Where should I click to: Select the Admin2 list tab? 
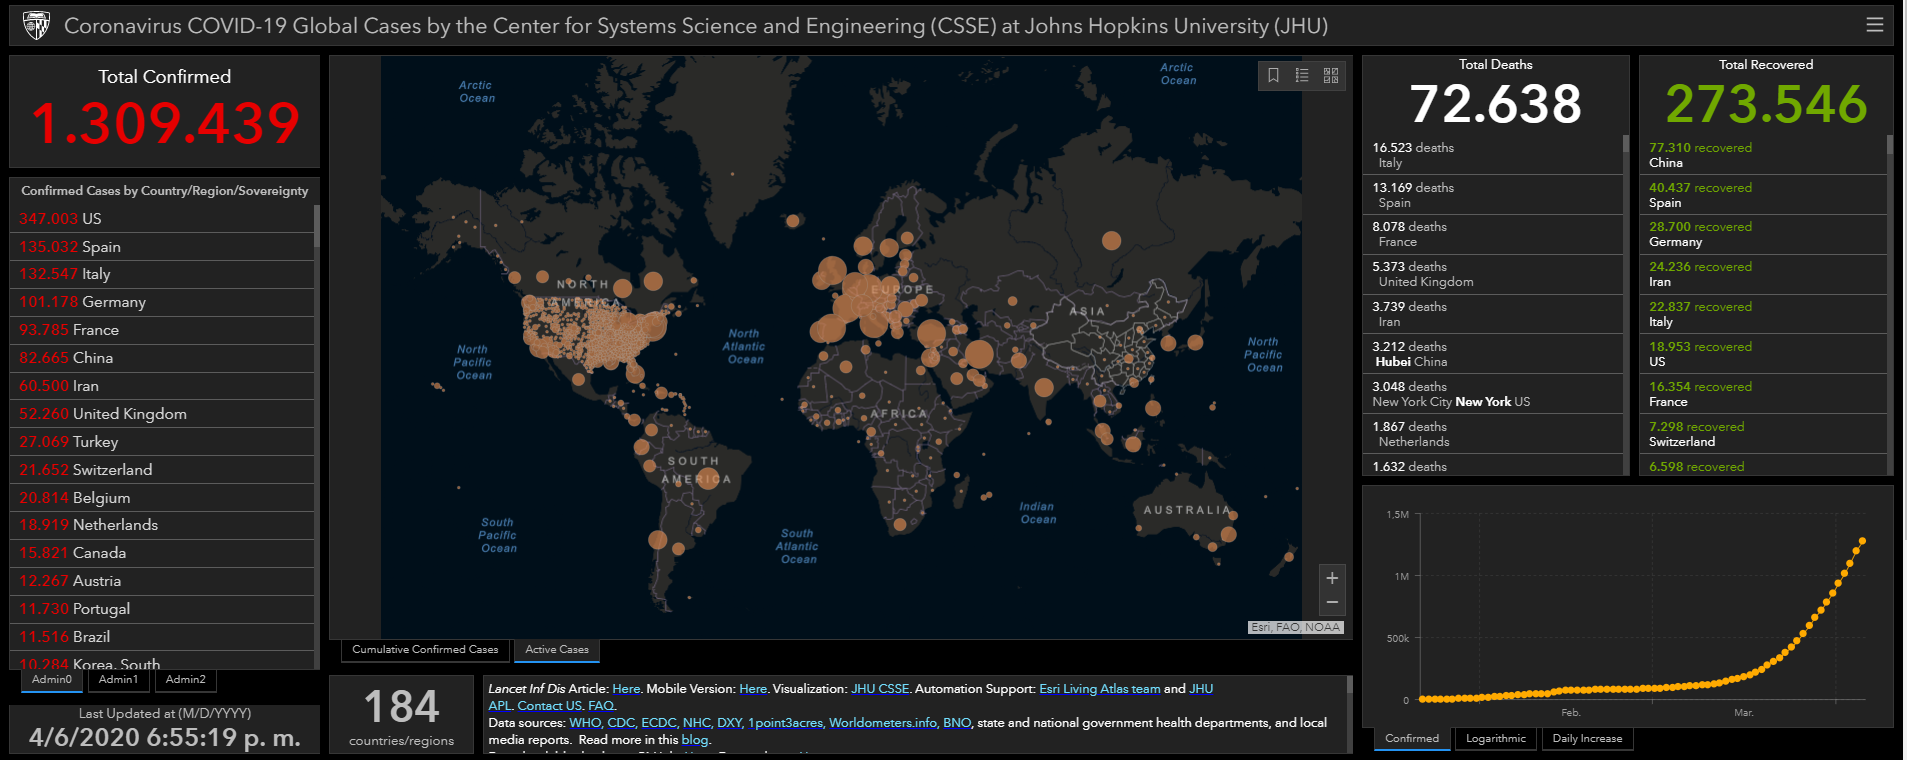(186, 680)
